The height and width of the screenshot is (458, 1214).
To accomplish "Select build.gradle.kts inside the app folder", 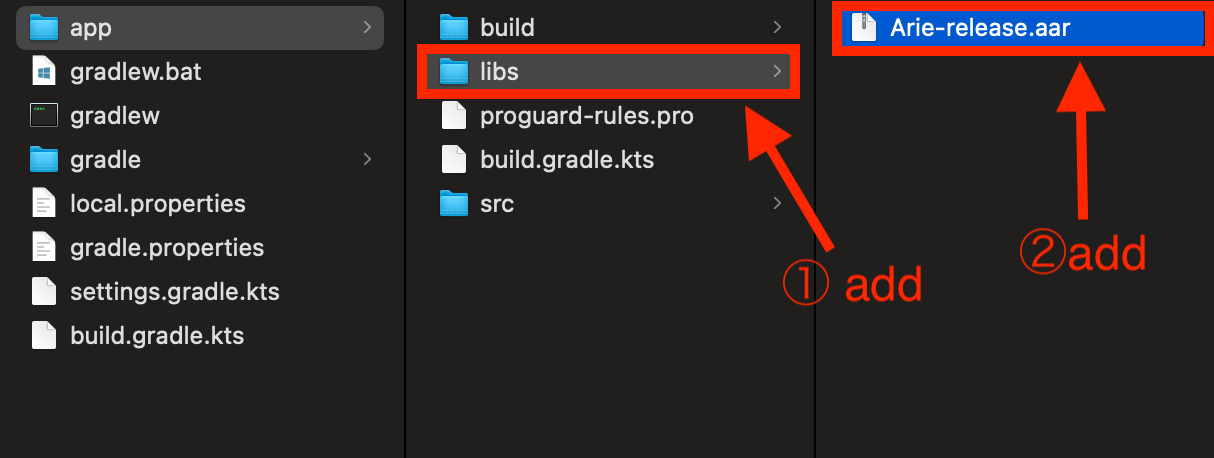I will 567,159.
